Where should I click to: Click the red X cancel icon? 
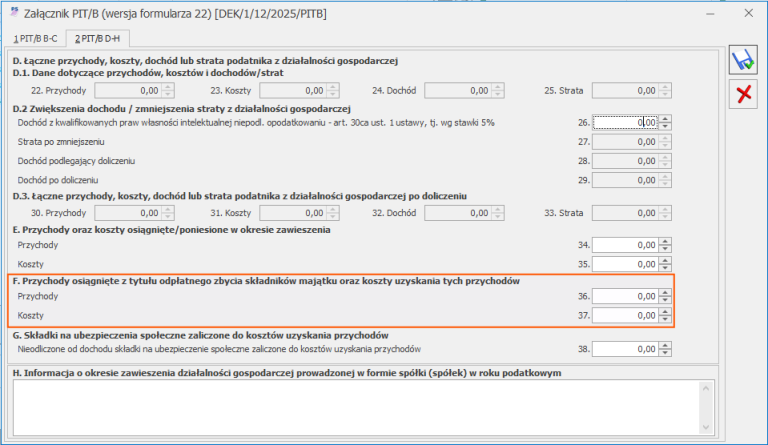pyautogui.click(x=743, y=94)
